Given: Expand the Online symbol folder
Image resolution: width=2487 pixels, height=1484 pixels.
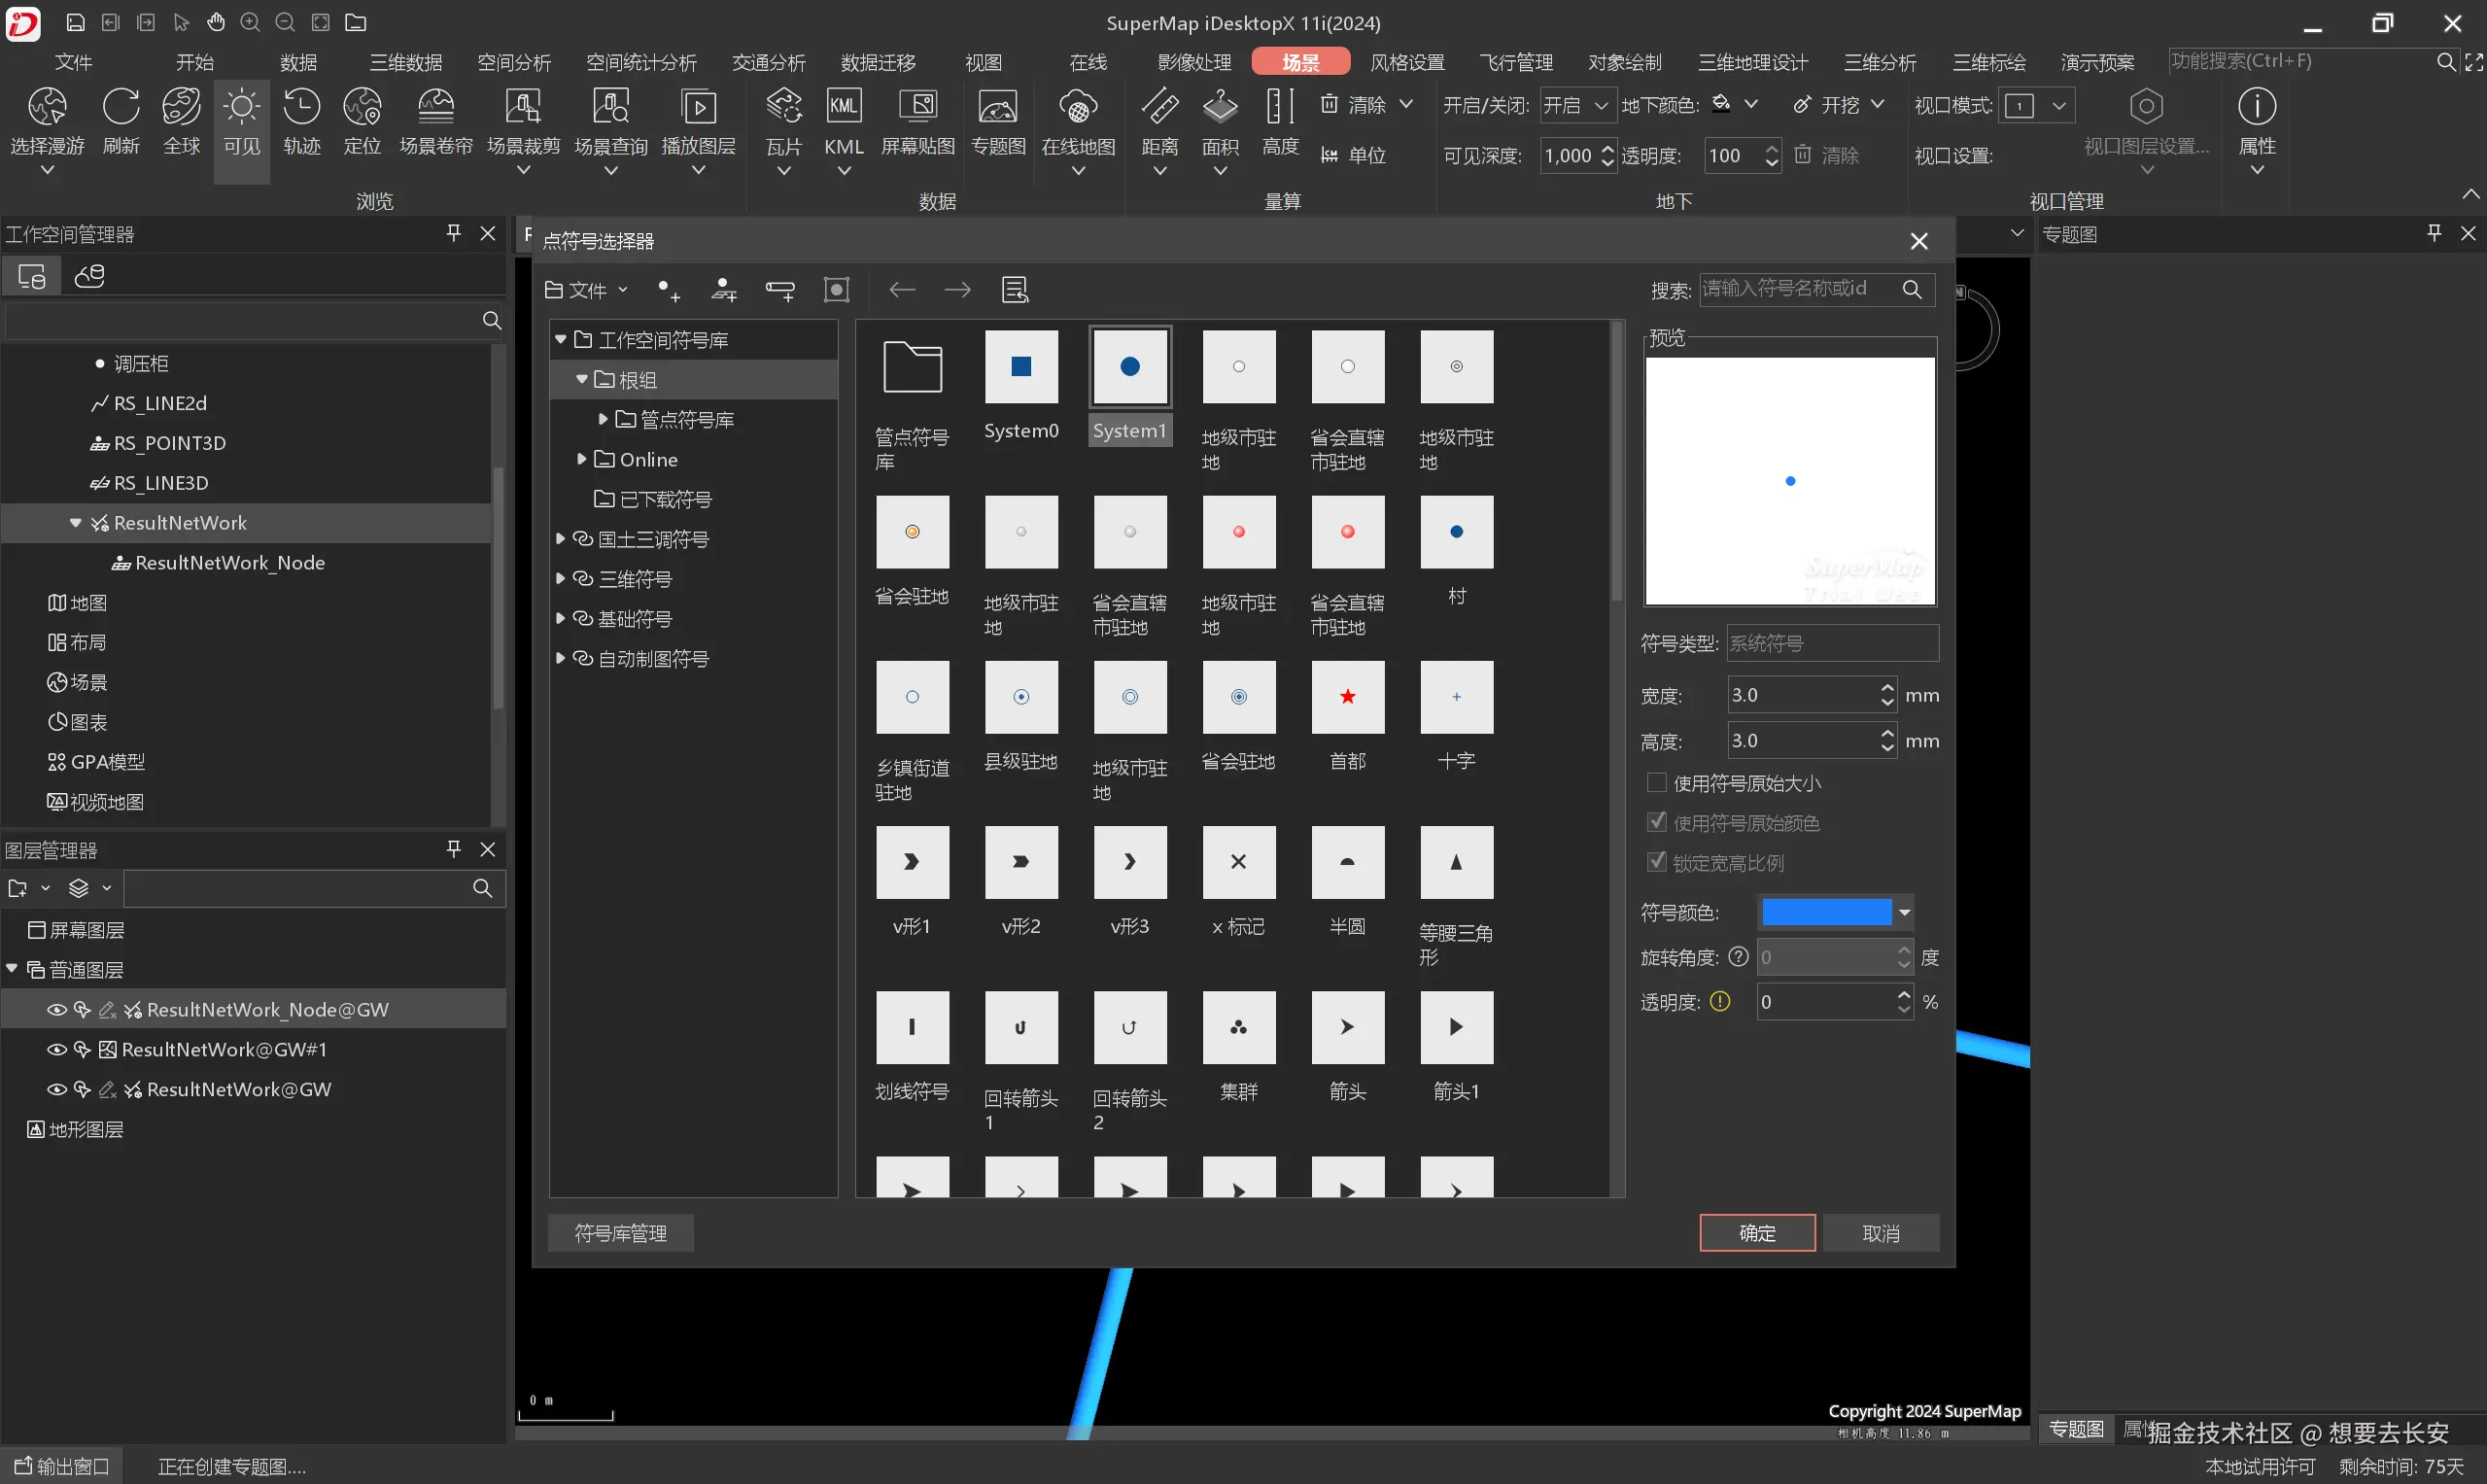Looking at the screenshot, I should (x=581, y=459).
